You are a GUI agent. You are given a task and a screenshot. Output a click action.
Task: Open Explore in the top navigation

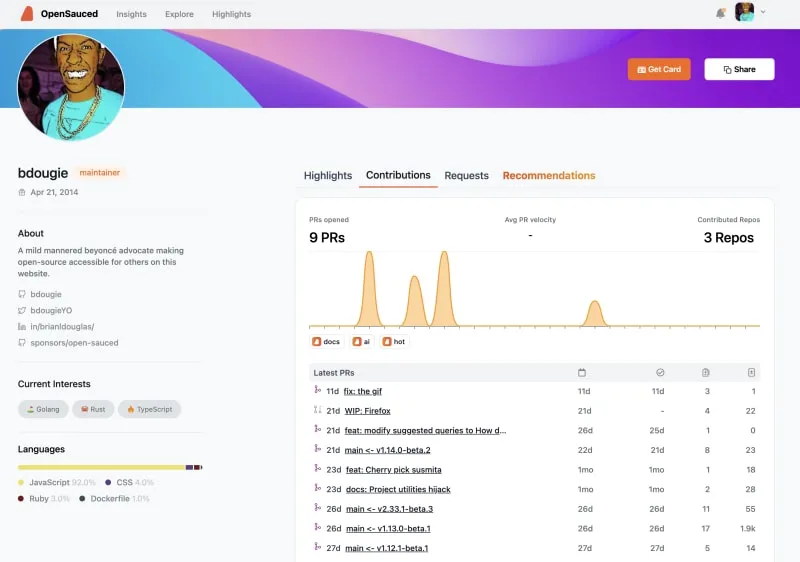[x=179, y=14]
